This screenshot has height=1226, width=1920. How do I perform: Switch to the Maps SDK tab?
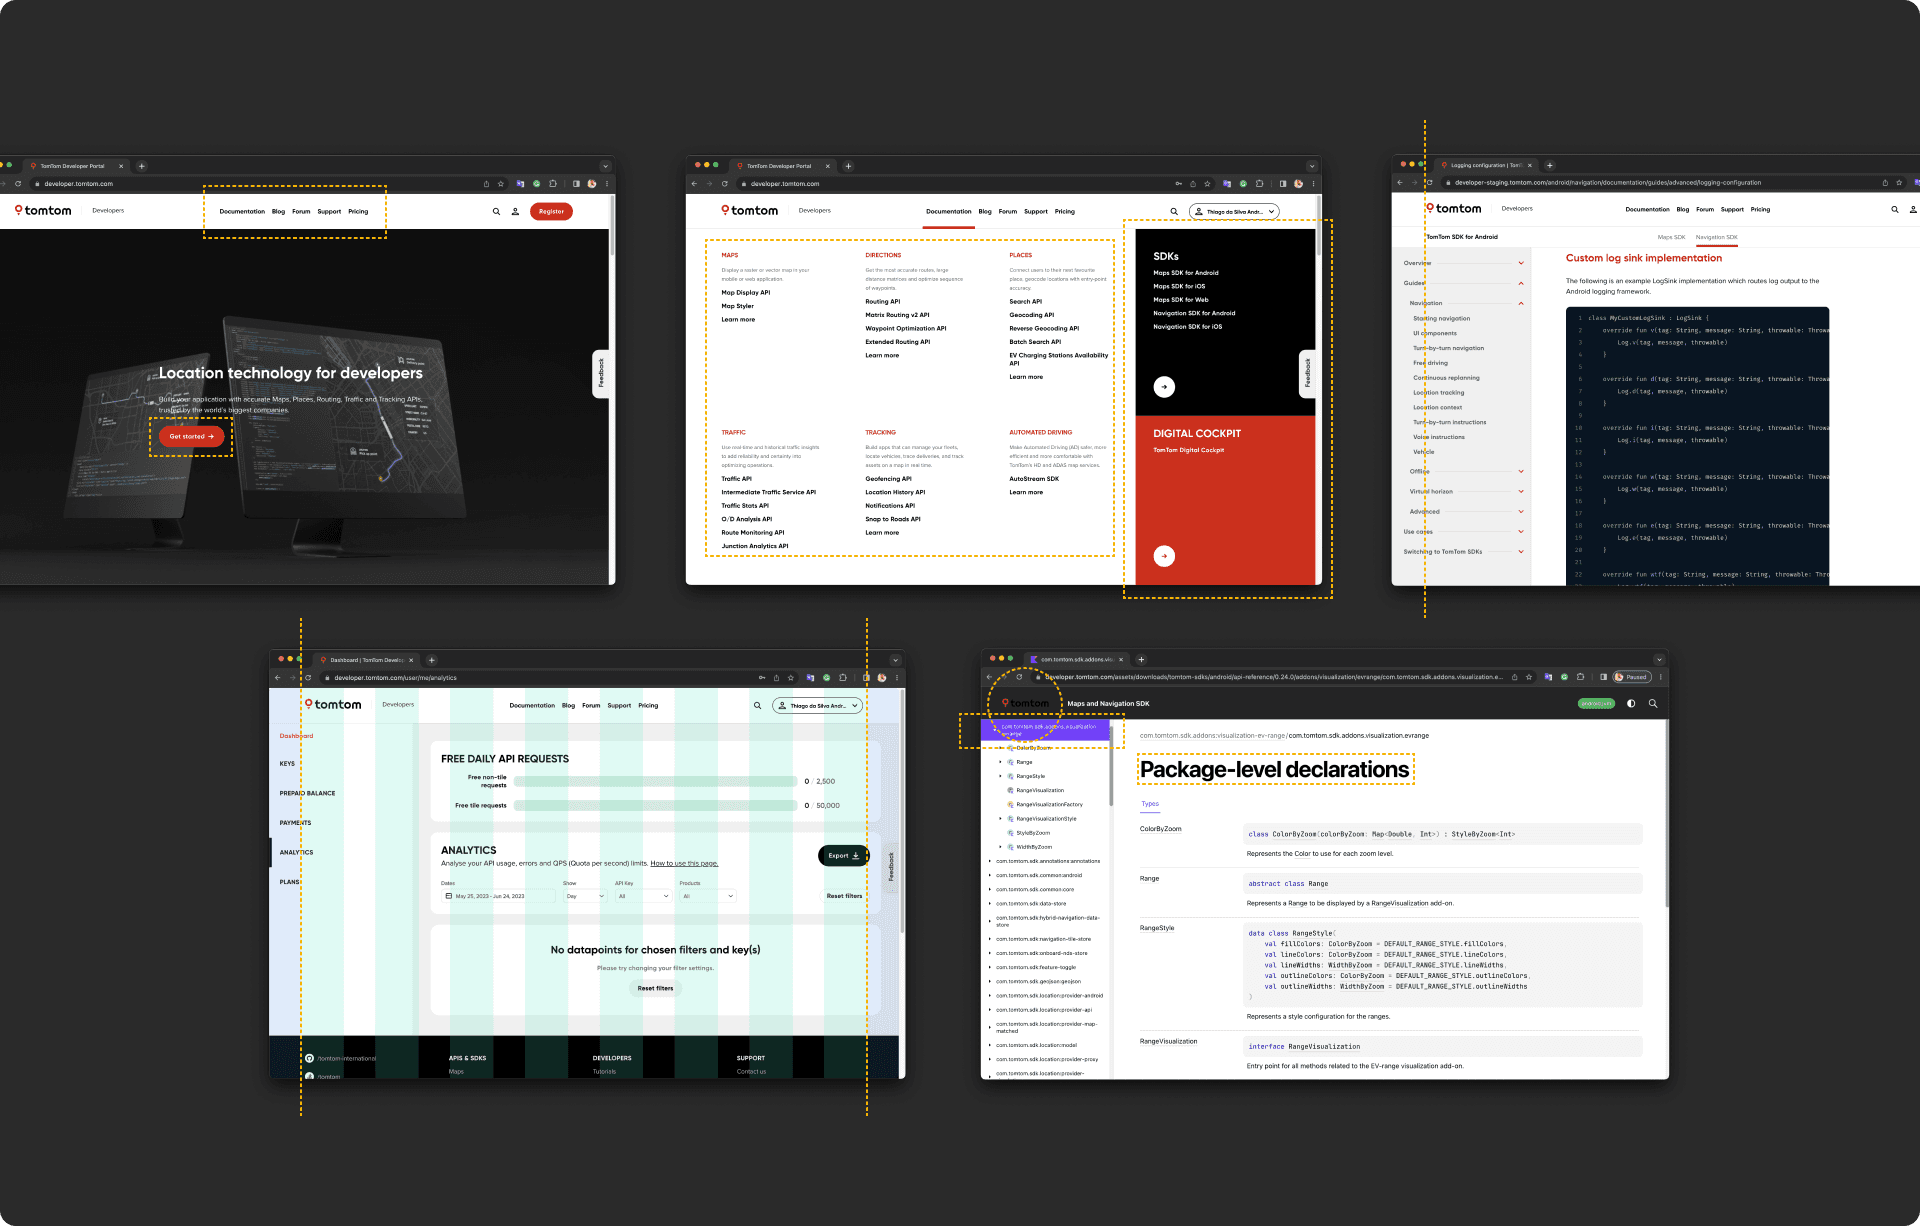1671,237
